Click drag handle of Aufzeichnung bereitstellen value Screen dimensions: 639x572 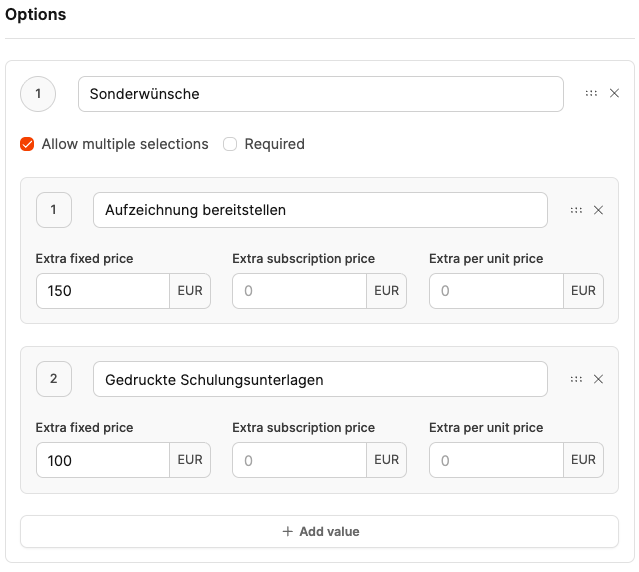(576, 210)
